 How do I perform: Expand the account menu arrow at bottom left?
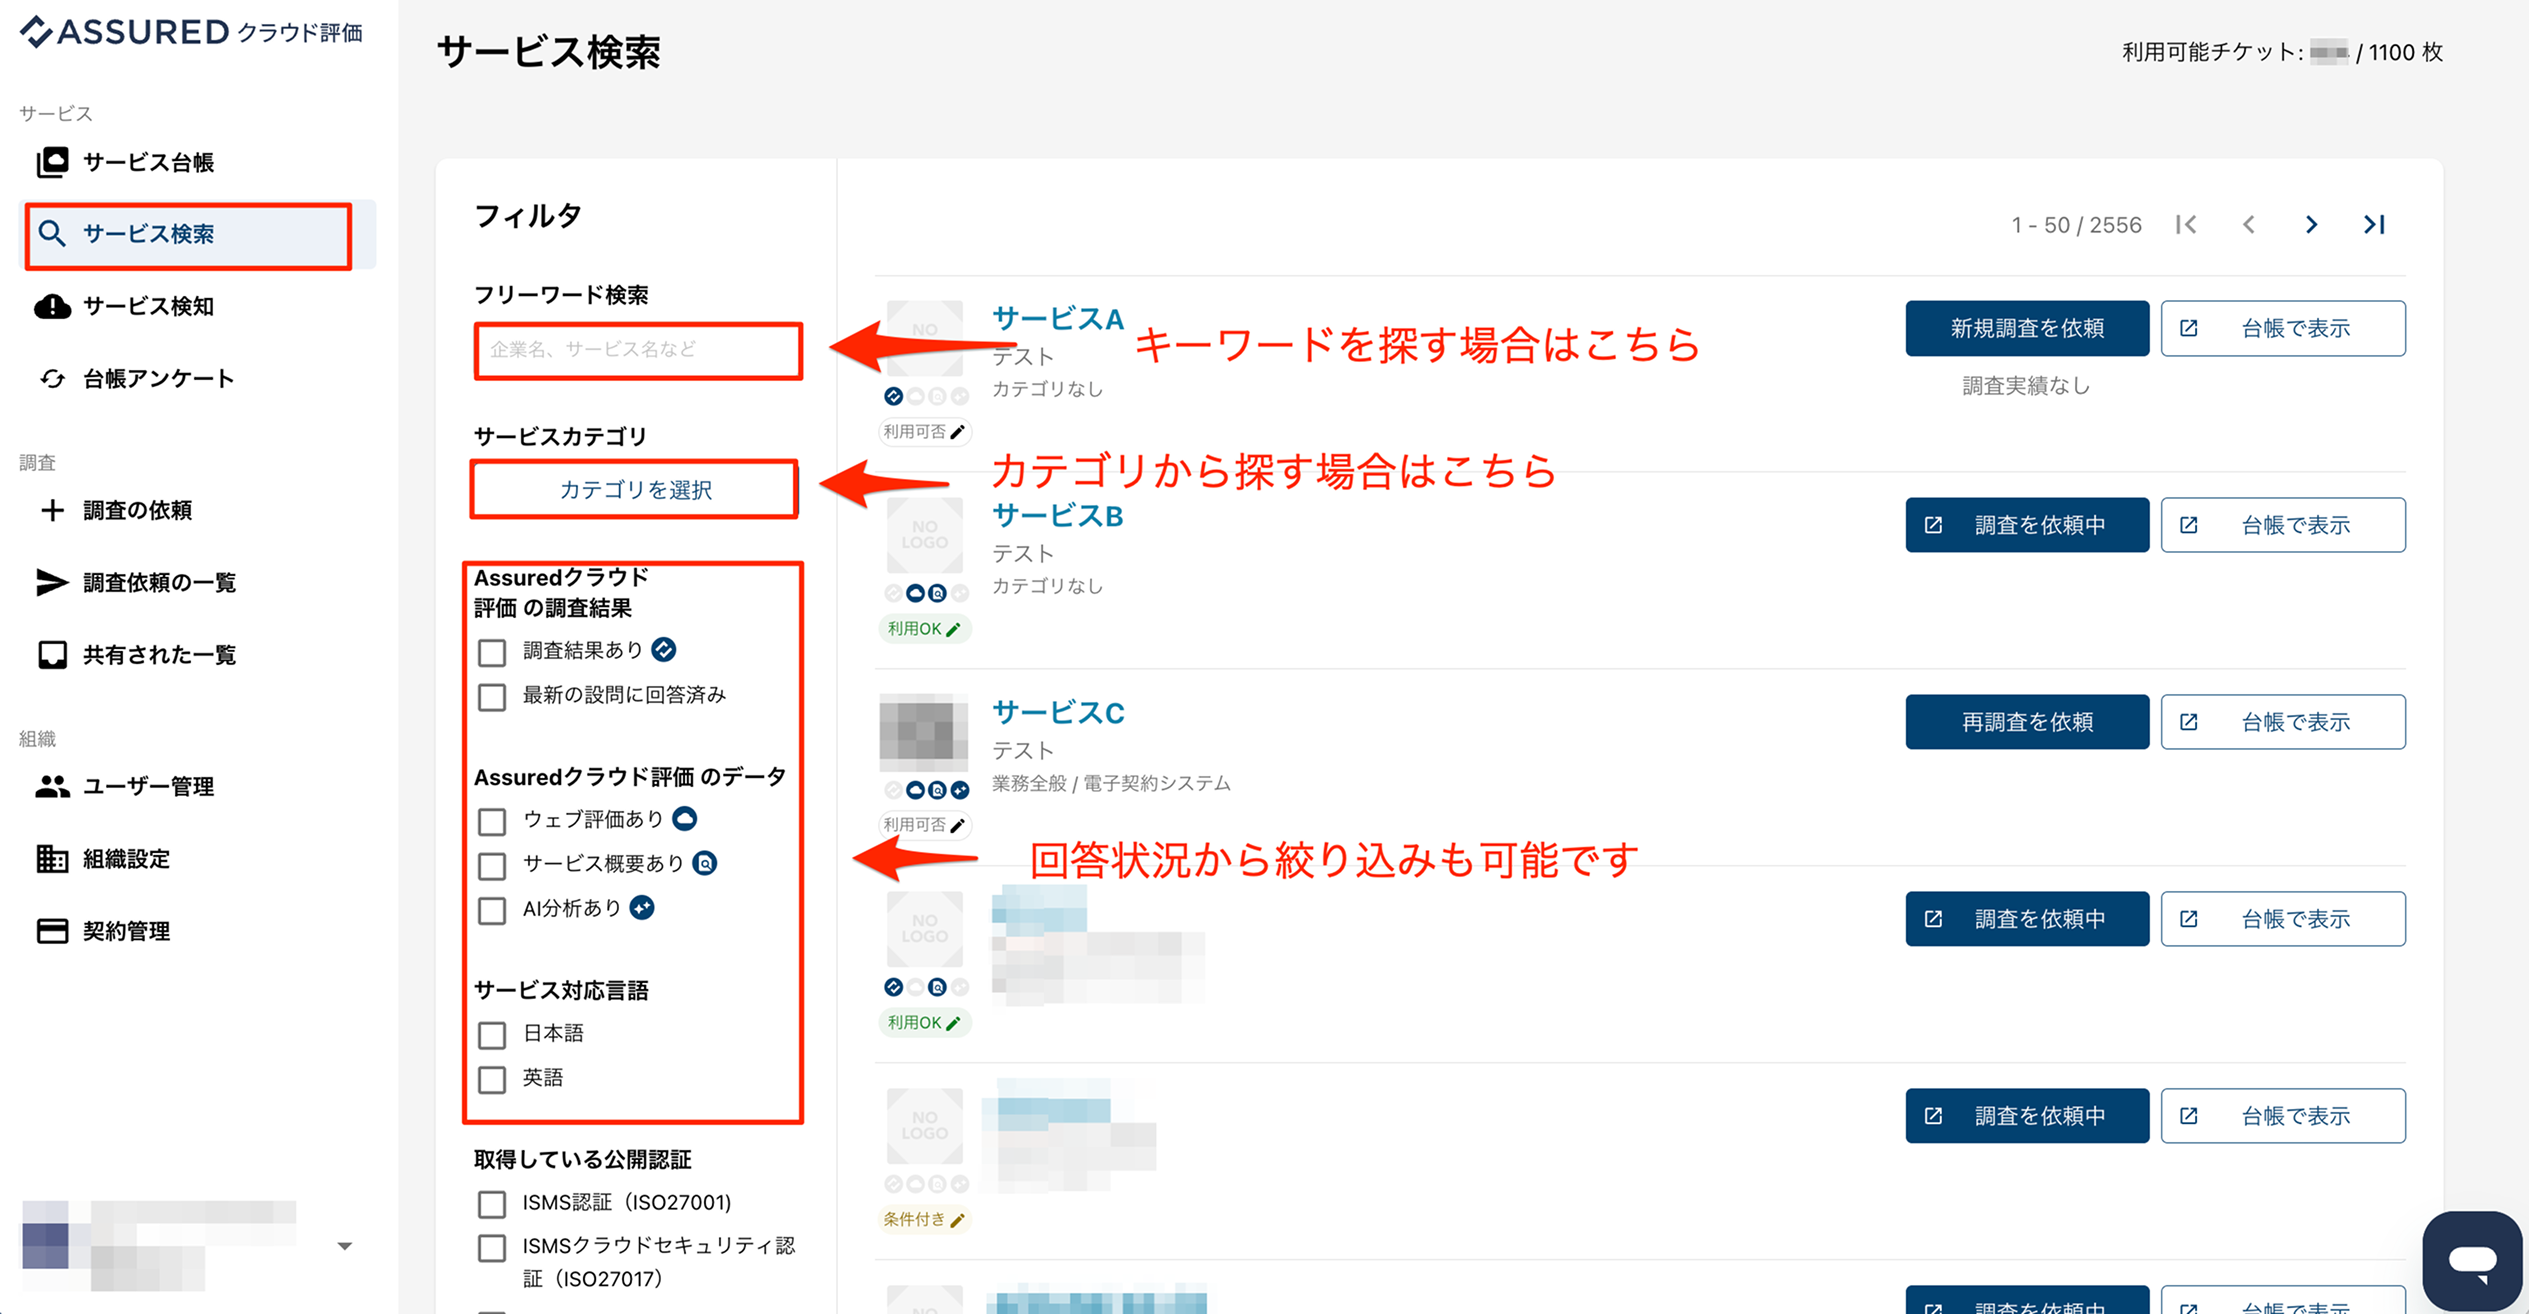point(345,1246)
